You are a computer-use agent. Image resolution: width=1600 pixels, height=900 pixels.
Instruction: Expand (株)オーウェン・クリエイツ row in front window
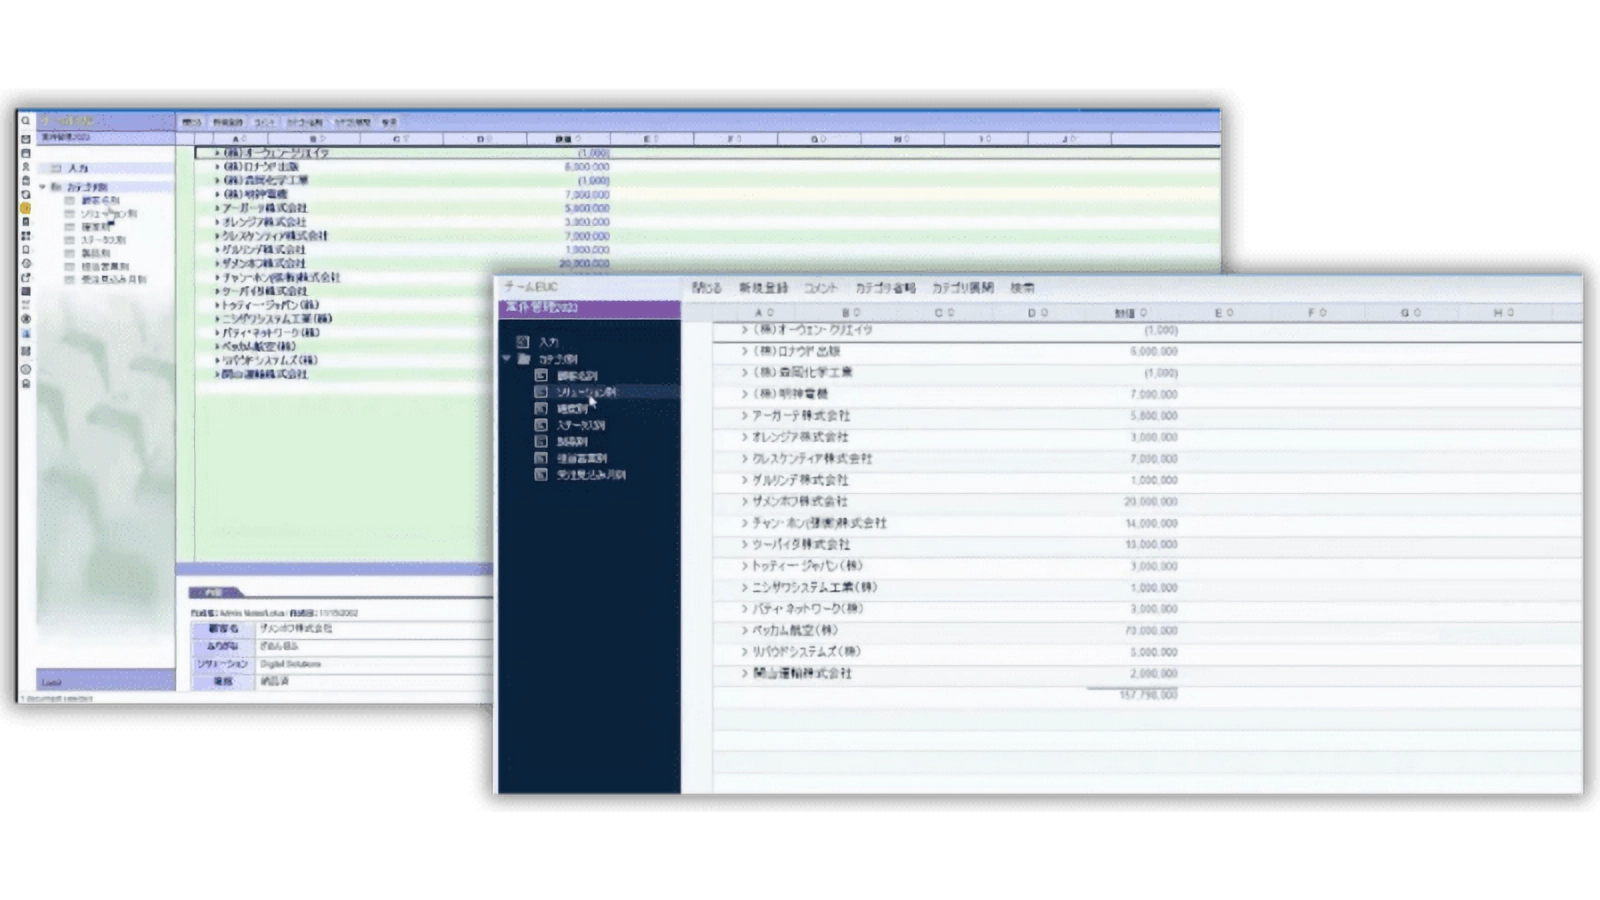[744, 329]
